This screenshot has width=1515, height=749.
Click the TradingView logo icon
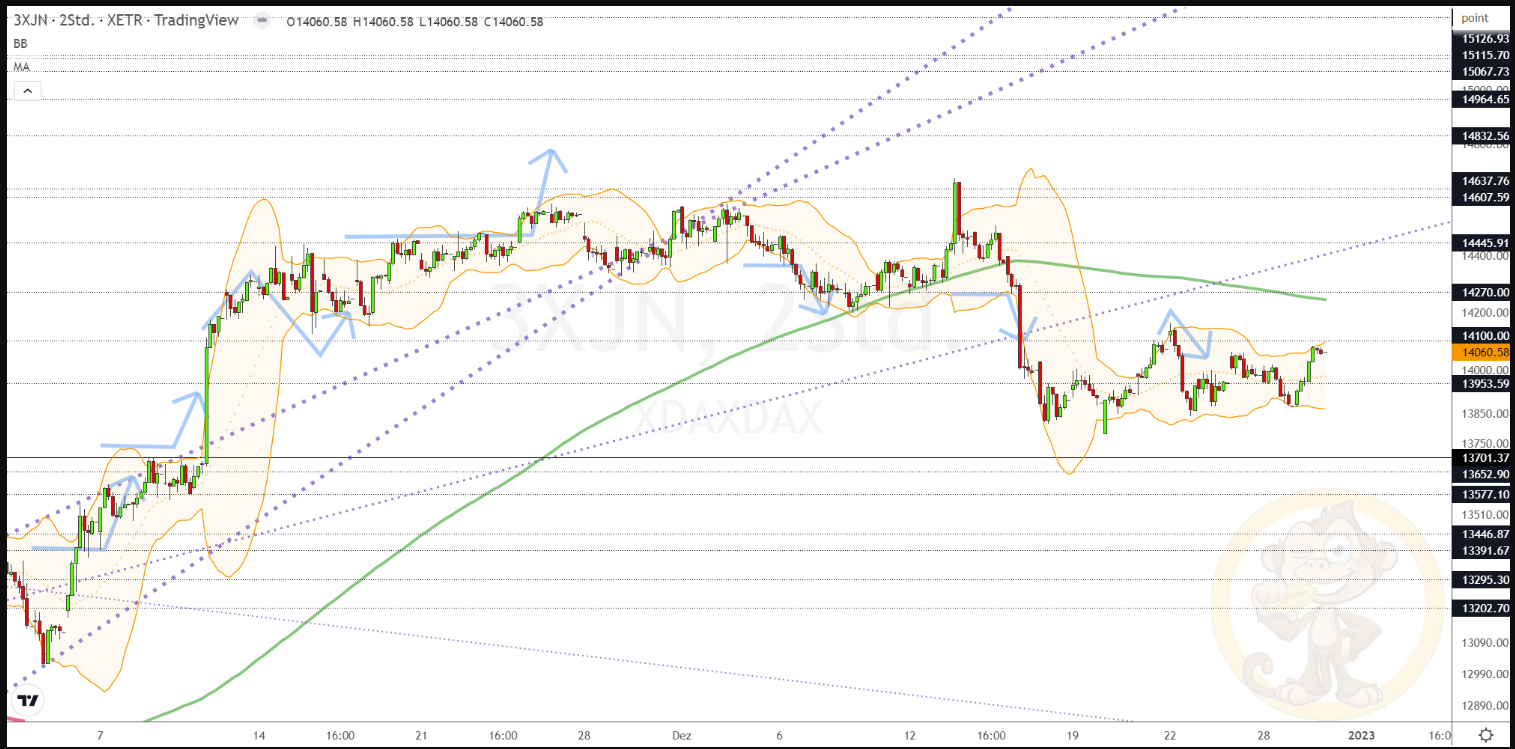coord(29,701)
